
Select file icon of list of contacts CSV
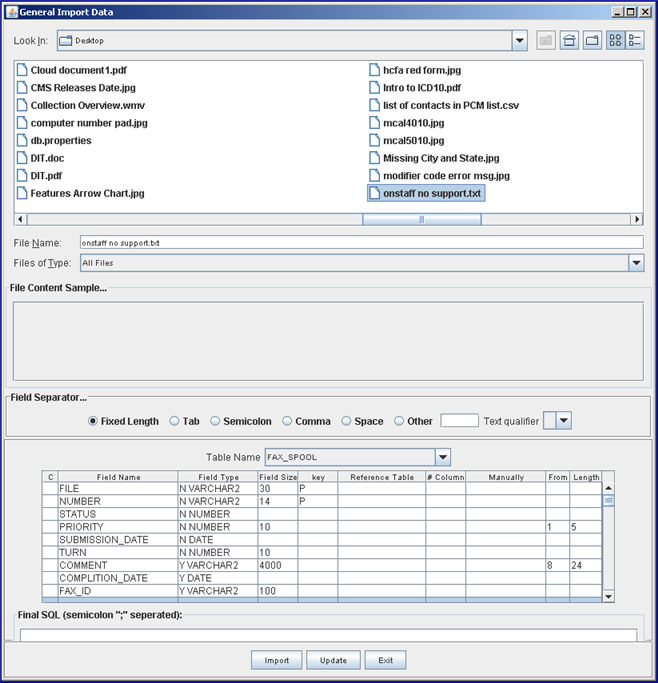(374, 105)
